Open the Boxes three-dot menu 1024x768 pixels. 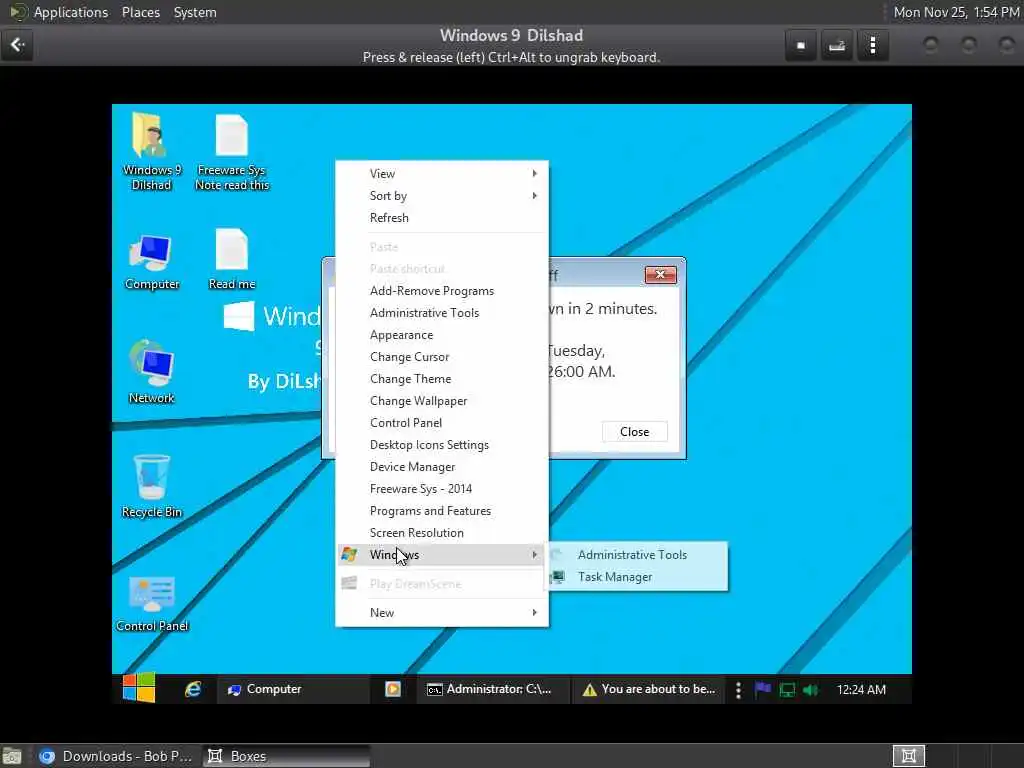tap(872, 45)
